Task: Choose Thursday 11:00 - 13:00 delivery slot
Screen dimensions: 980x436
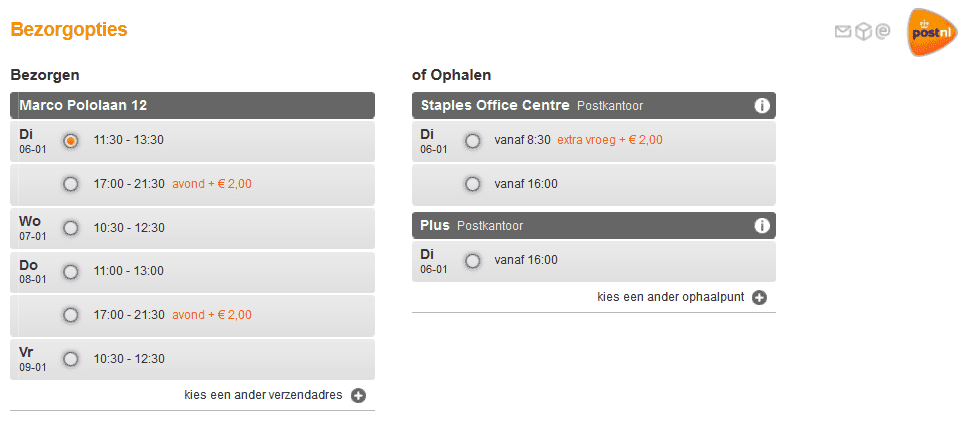Action: [x=71, y=271]
